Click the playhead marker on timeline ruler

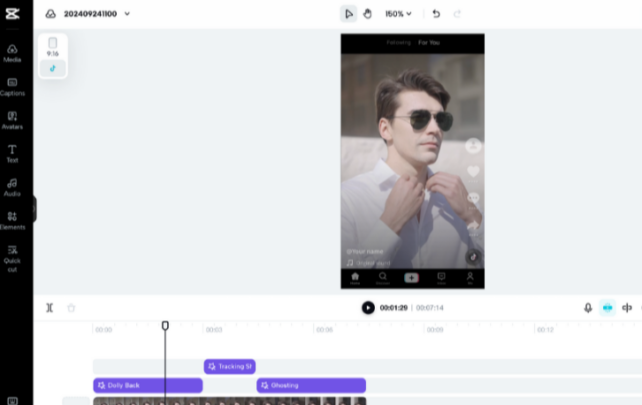point(165,326)
